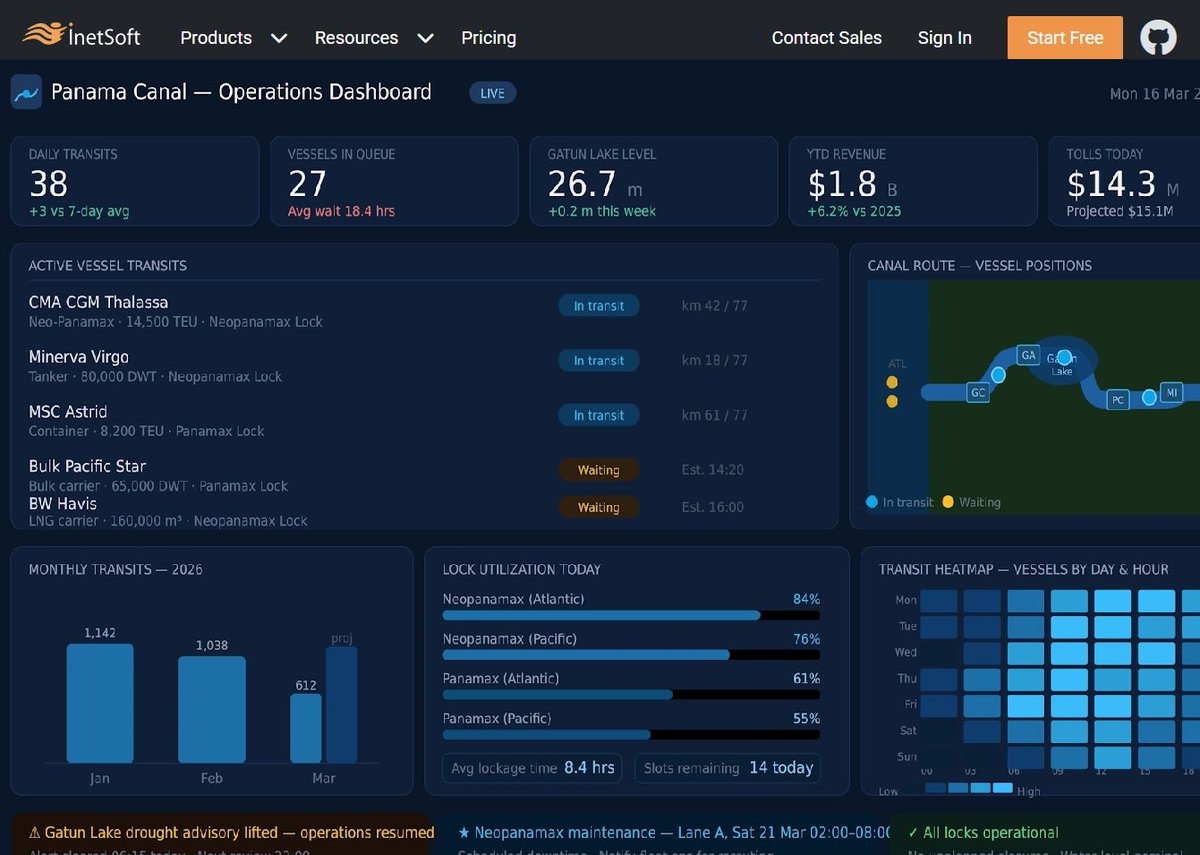
Task: Click the Panamax (Pacific) utilization bar
Action: tap(631, 734)
